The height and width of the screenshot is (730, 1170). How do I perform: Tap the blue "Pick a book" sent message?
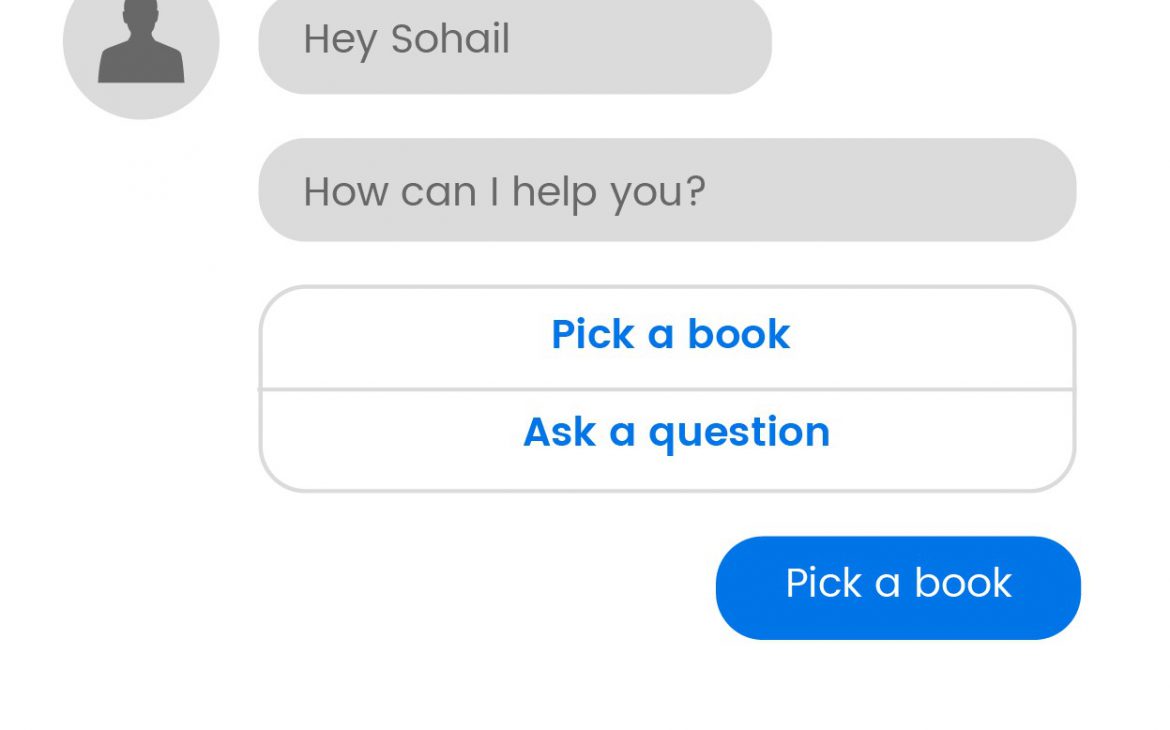point(898,587)
